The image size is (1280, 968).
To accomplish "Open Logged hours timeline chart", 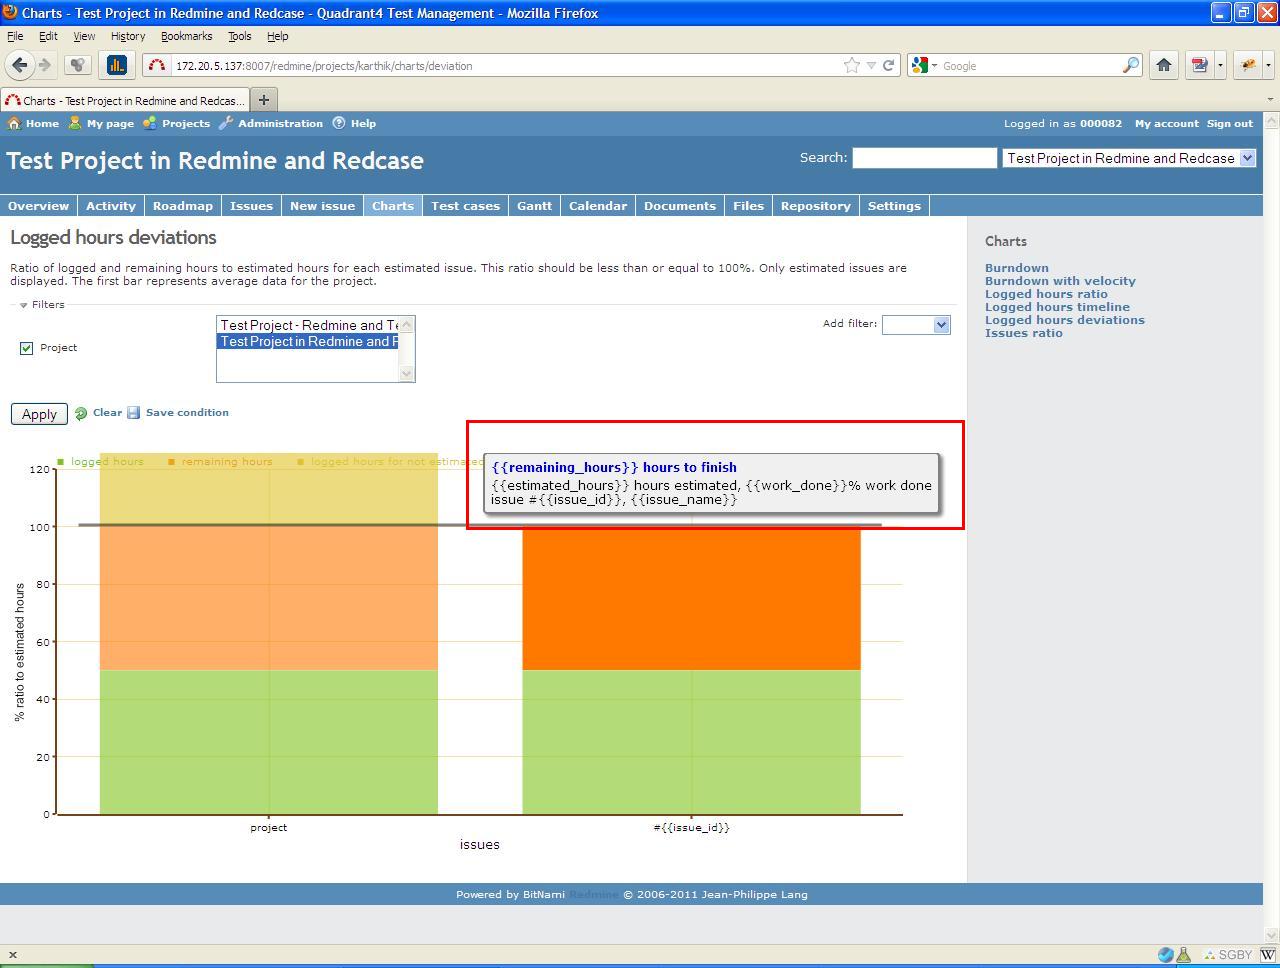I will point(1057,307).
